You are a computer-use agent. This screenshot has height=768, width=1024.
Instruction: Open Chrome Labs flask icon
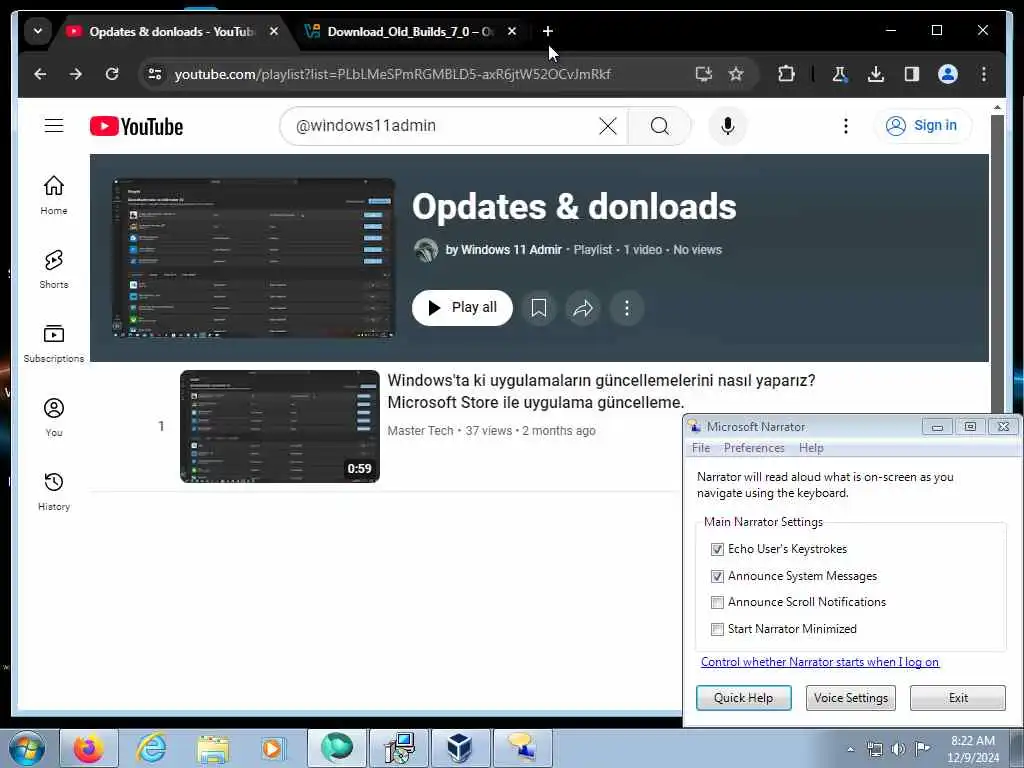(840, 74)
